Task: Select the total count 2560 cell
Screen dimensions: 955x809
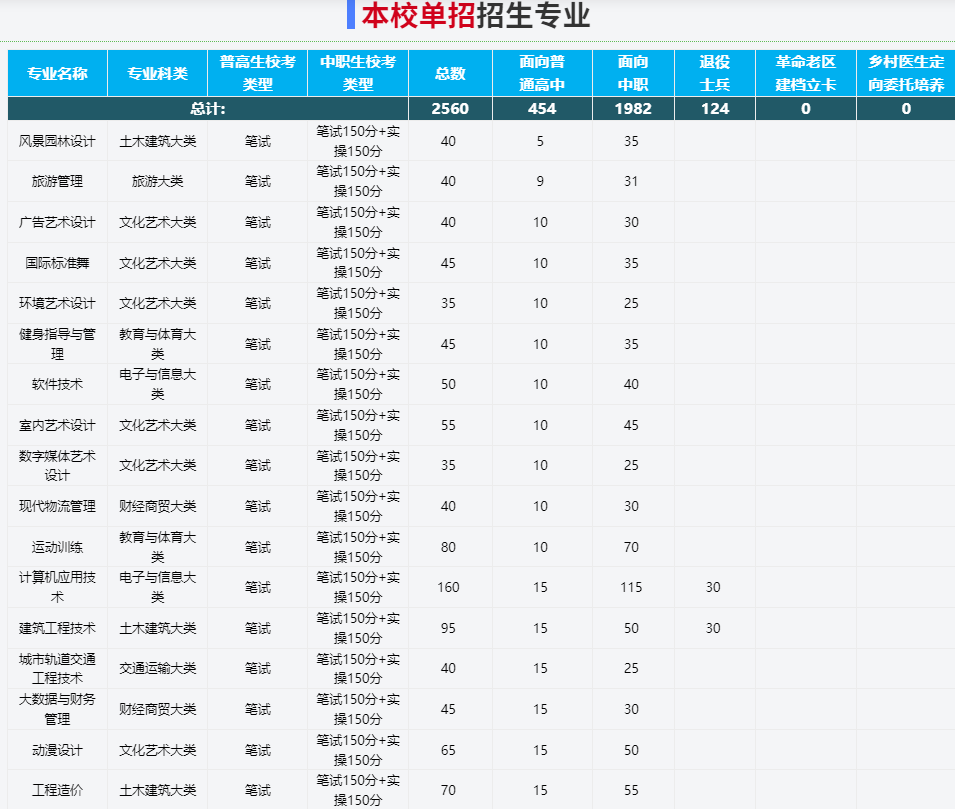Action: coord(449,109)
